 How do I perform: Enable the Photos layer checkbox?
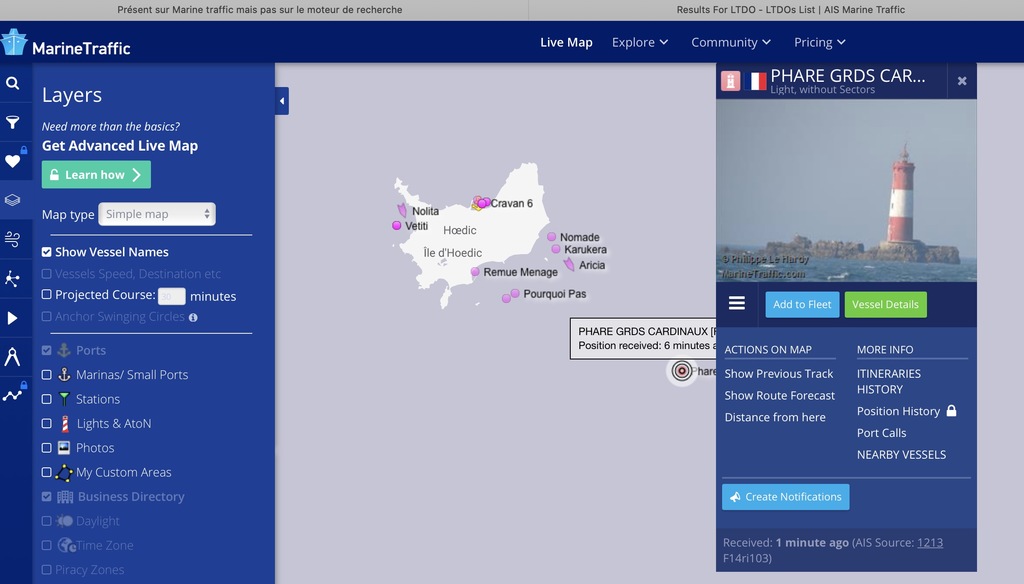(x=46, y=448)
